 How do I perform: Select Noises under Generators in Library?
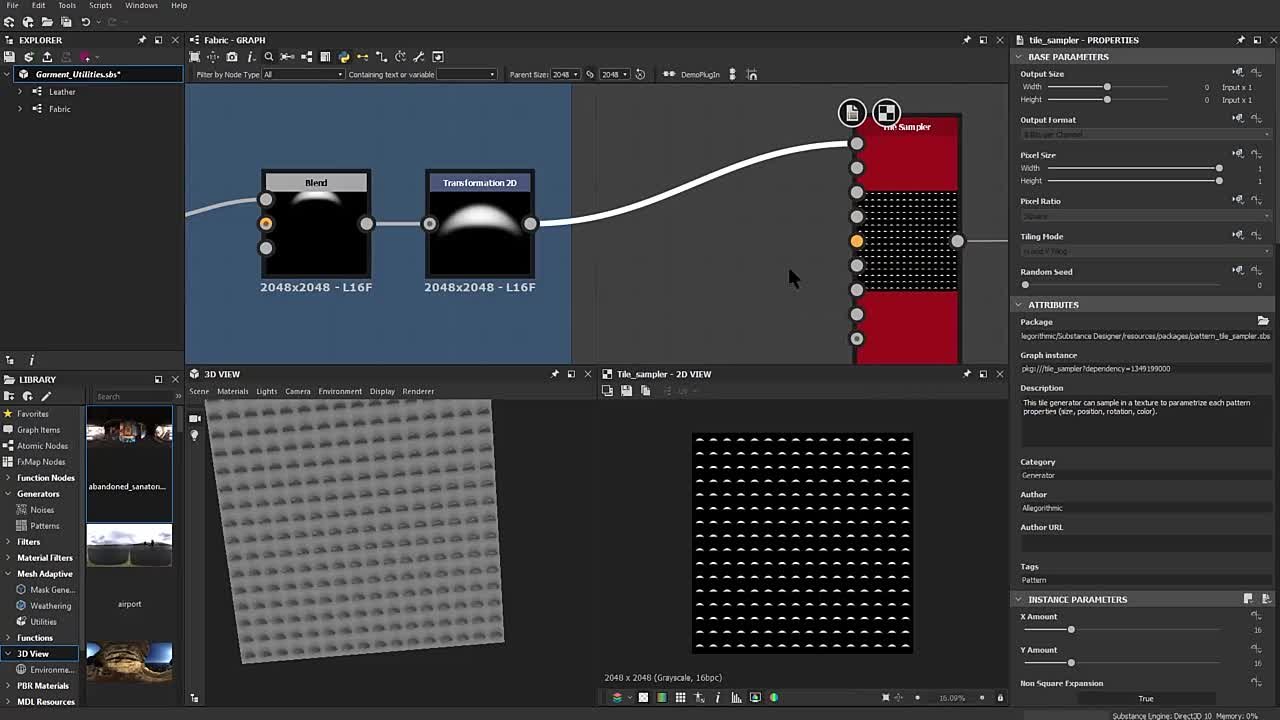42,510
